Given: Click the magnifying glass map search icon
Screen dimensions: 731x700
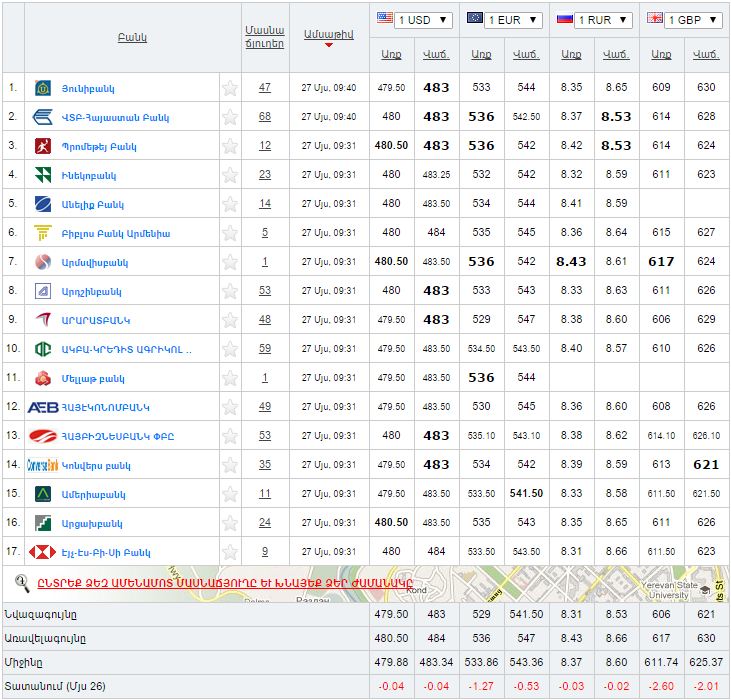Looking at the screenshot, I should [x=22, y=581].
